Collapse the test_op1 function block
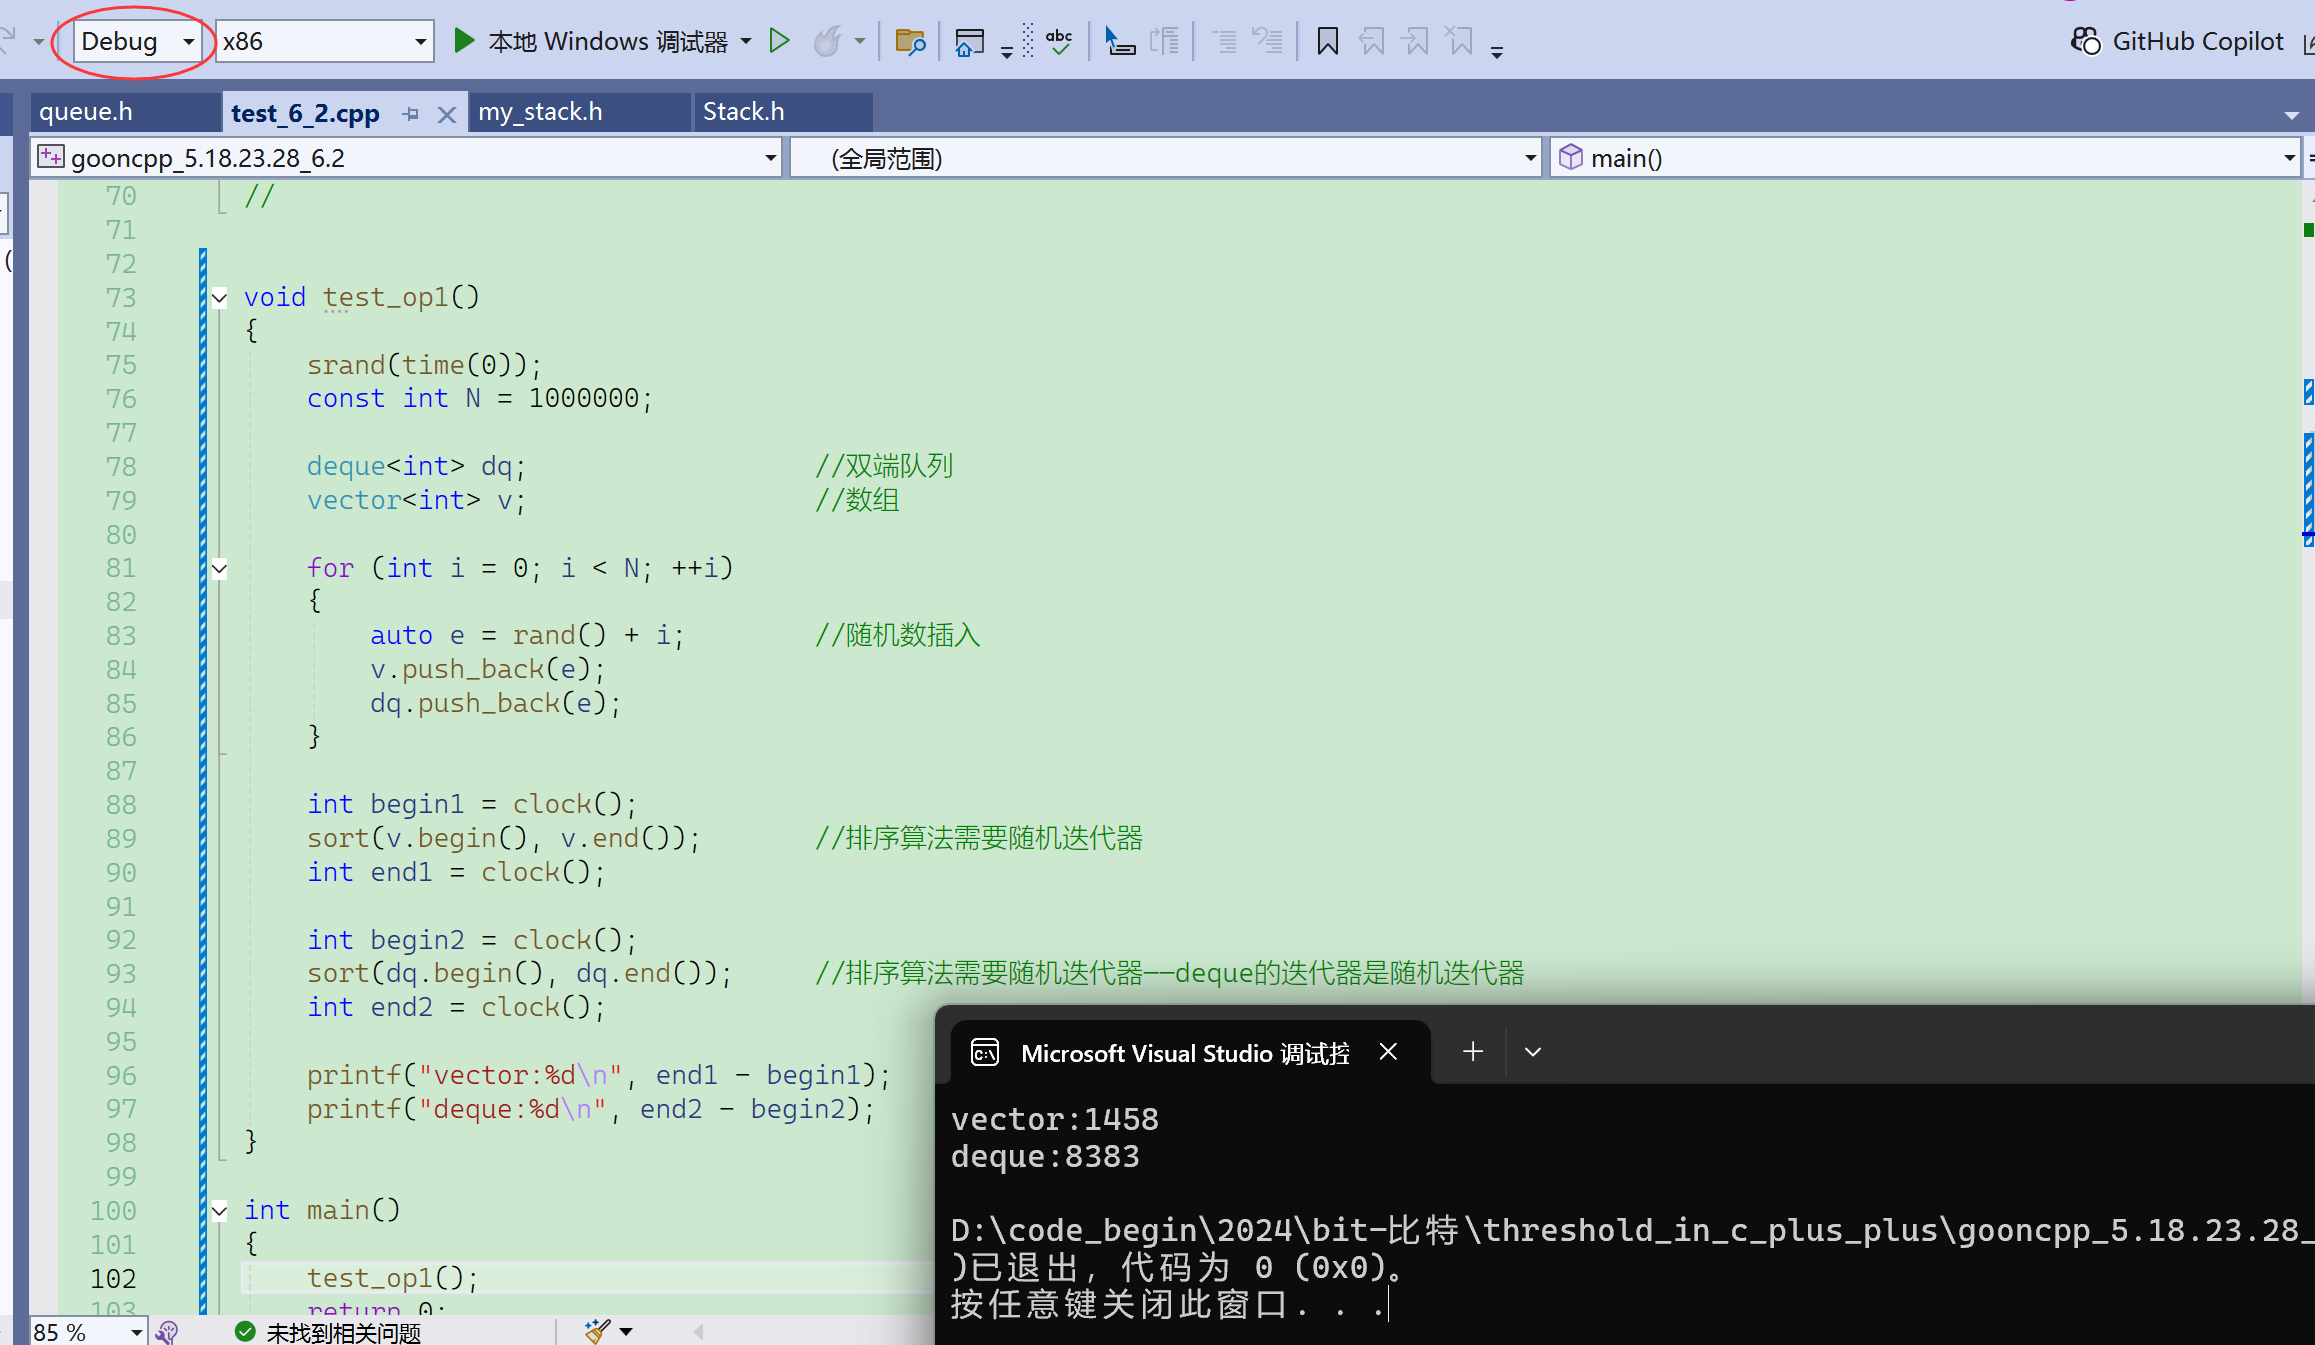This screenshot has height=1345, width=2315. coord(220,298)
